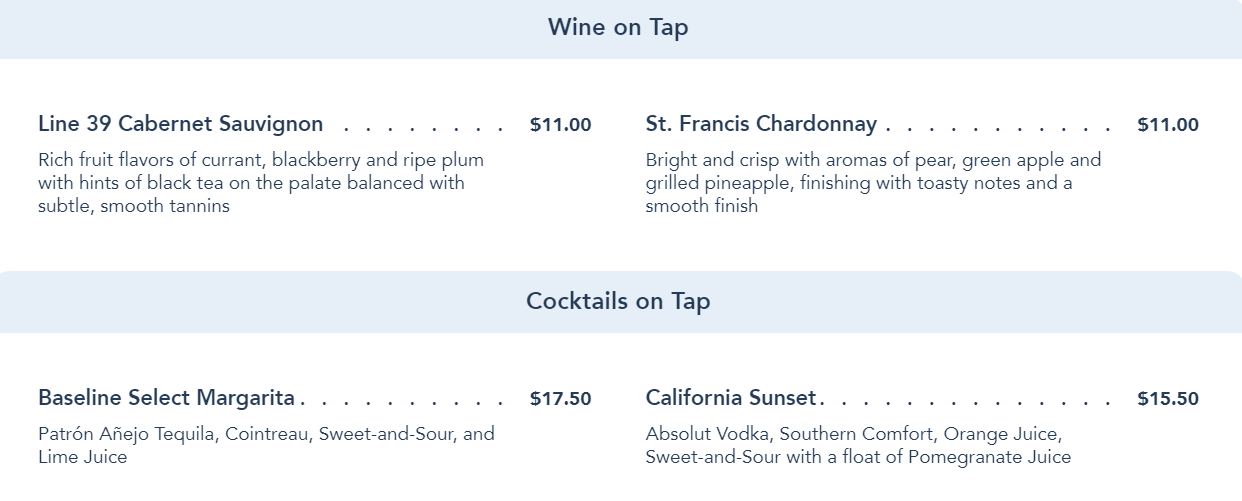Click the Cocktails on Tap section header
Viewport: 1242px width, 501px height.
618,301
